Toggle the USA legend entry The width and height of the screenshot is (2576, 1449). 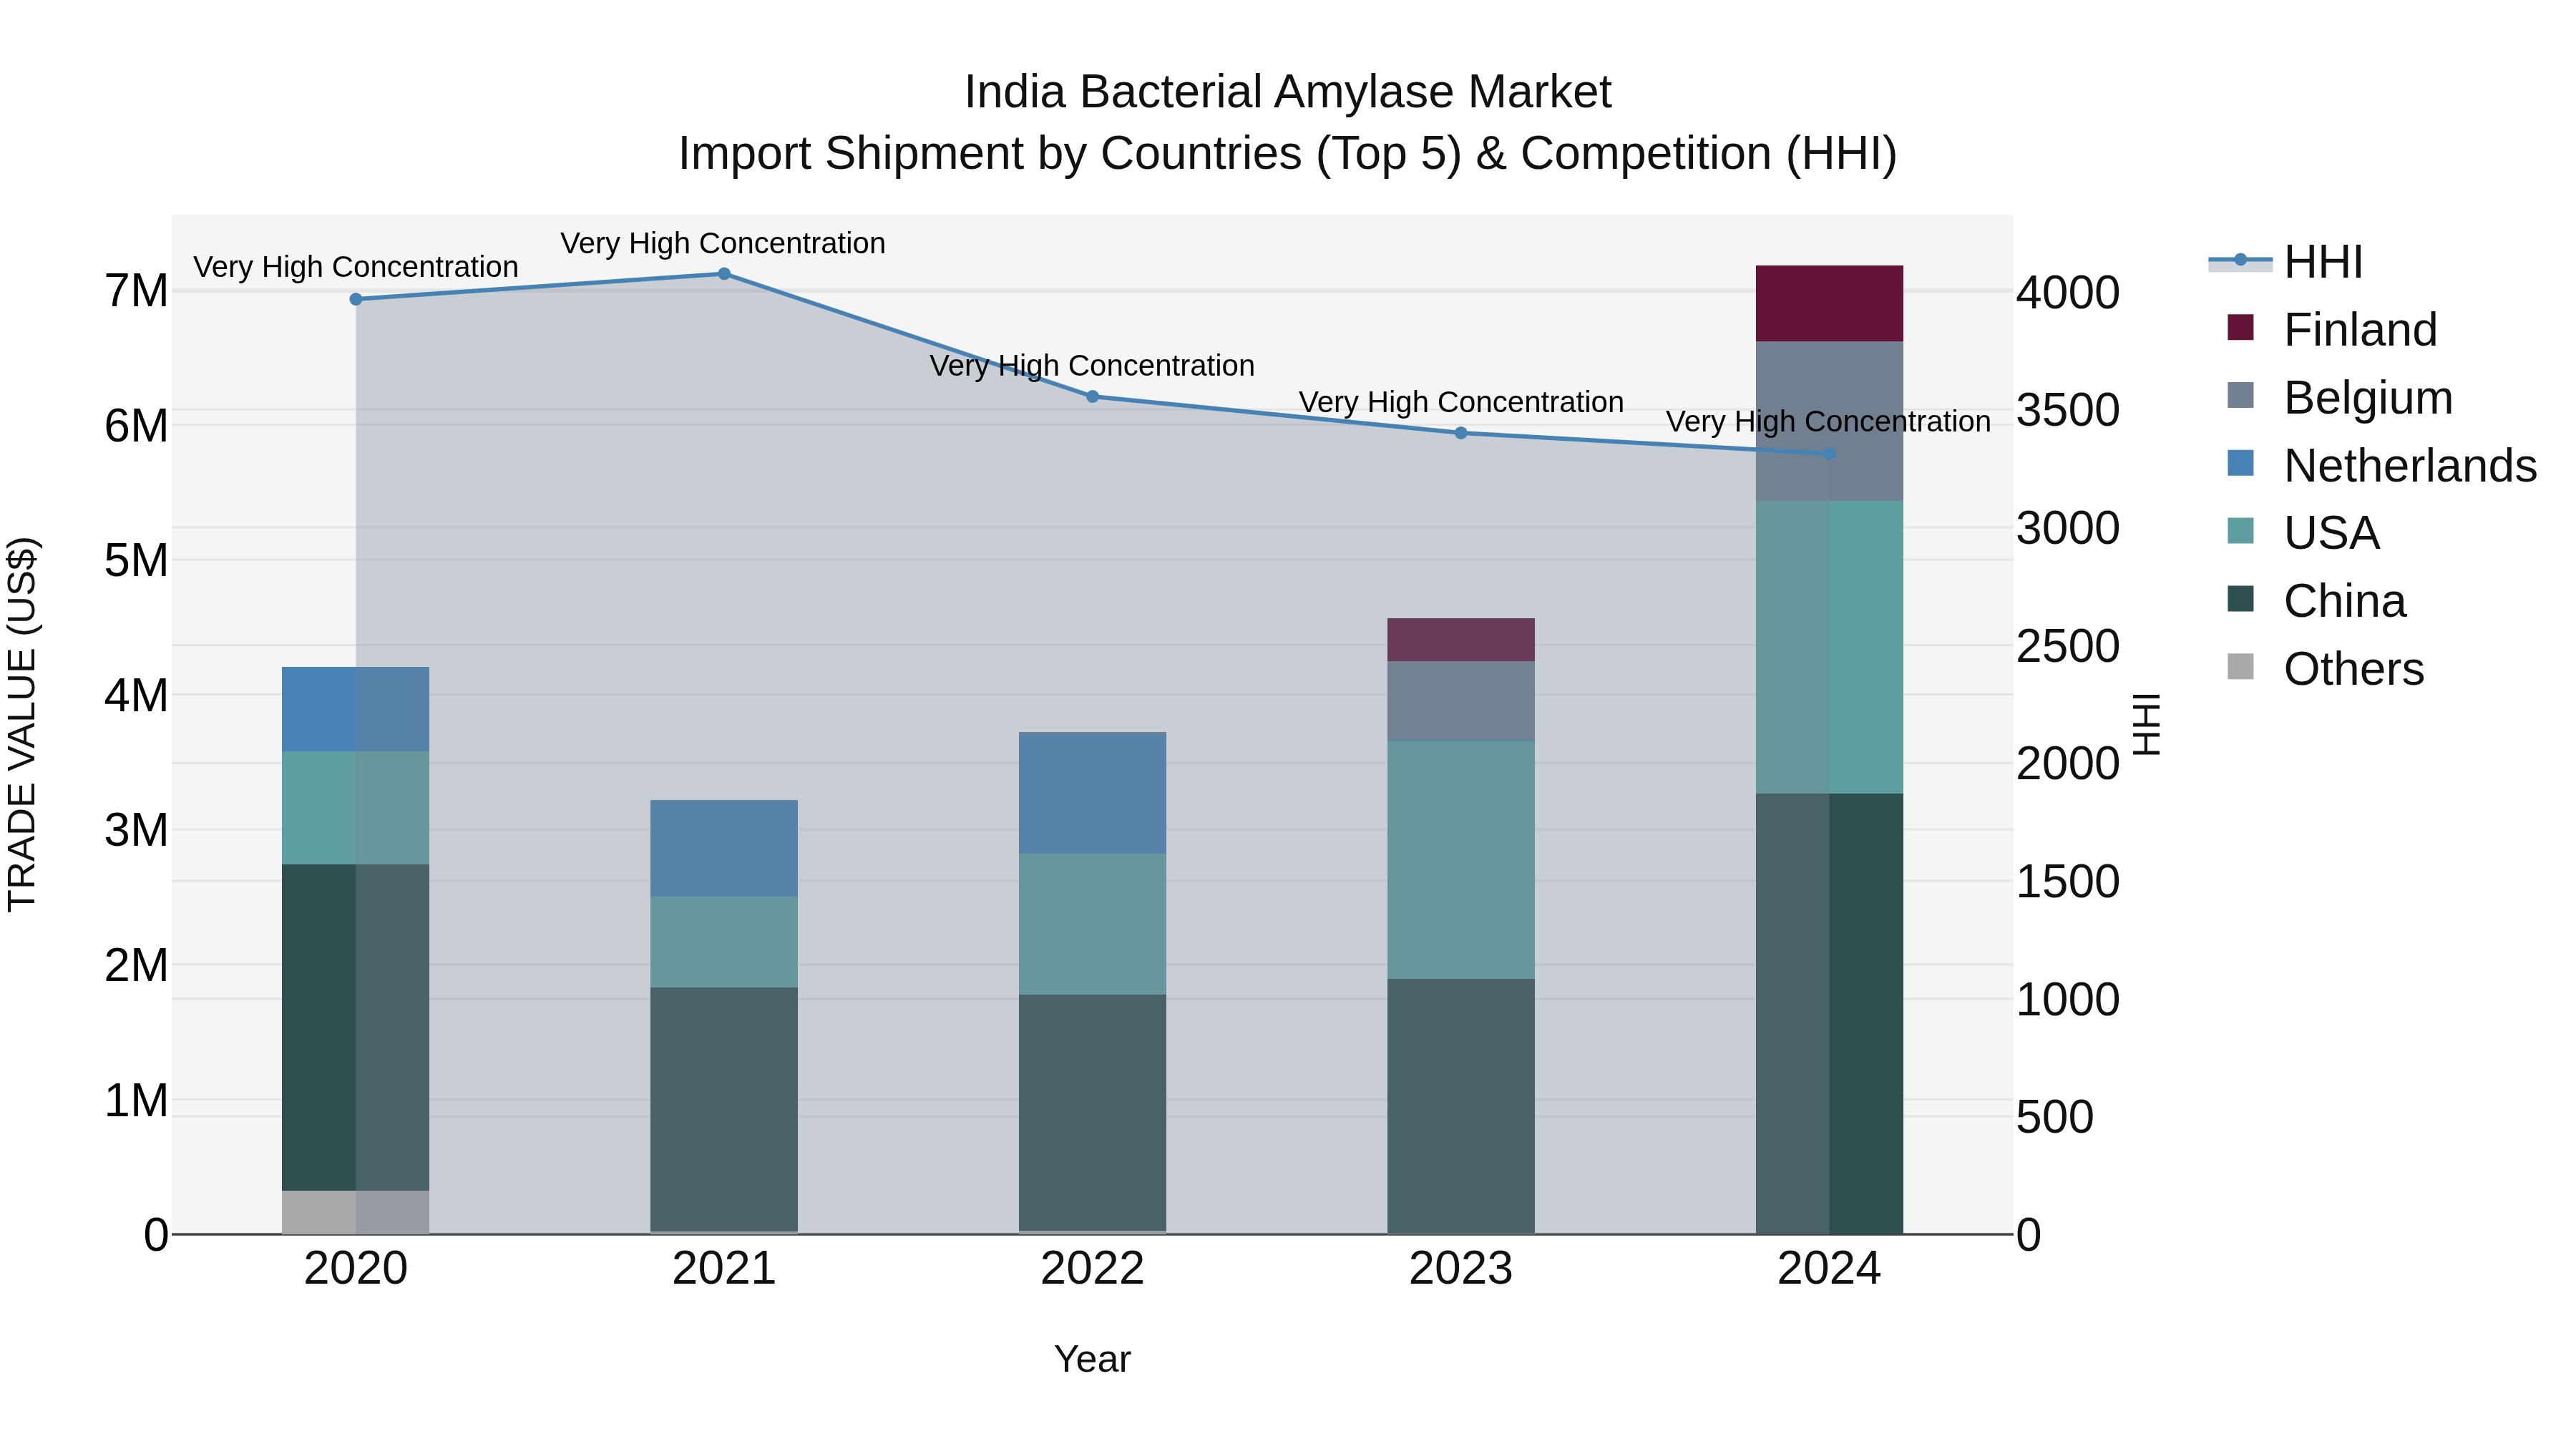2303,532
